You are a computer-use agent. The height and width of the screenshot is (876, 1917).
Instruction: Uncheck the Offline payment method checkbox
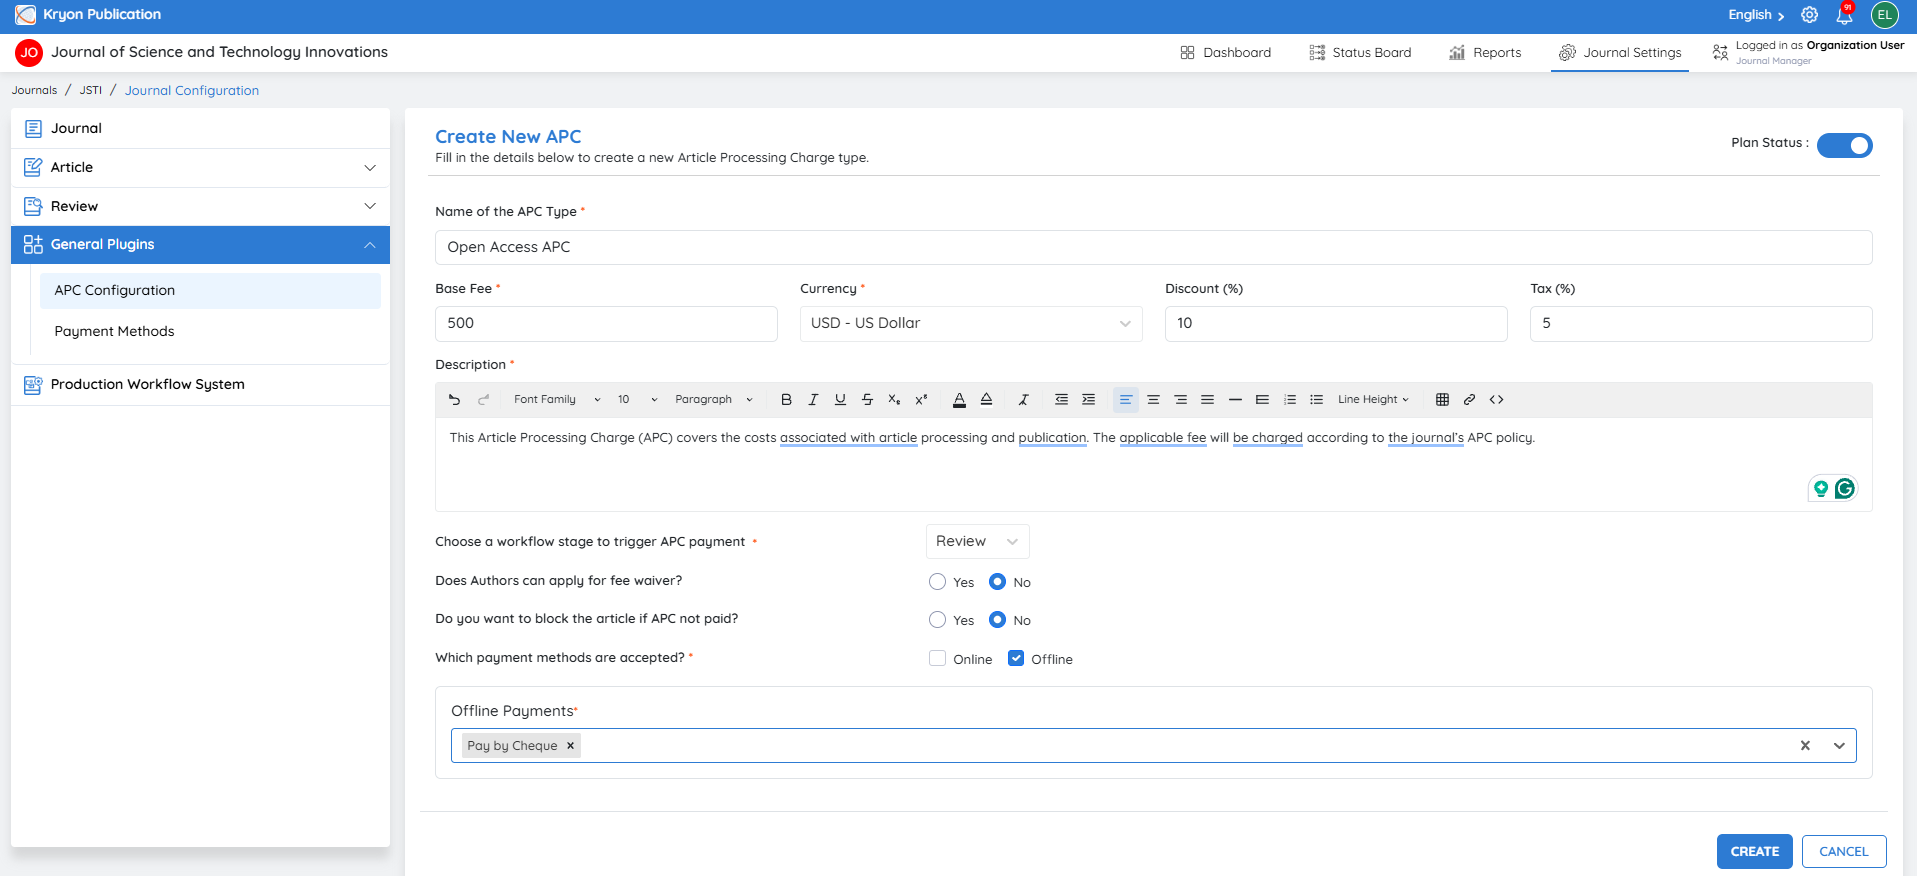pos(1016,659)
